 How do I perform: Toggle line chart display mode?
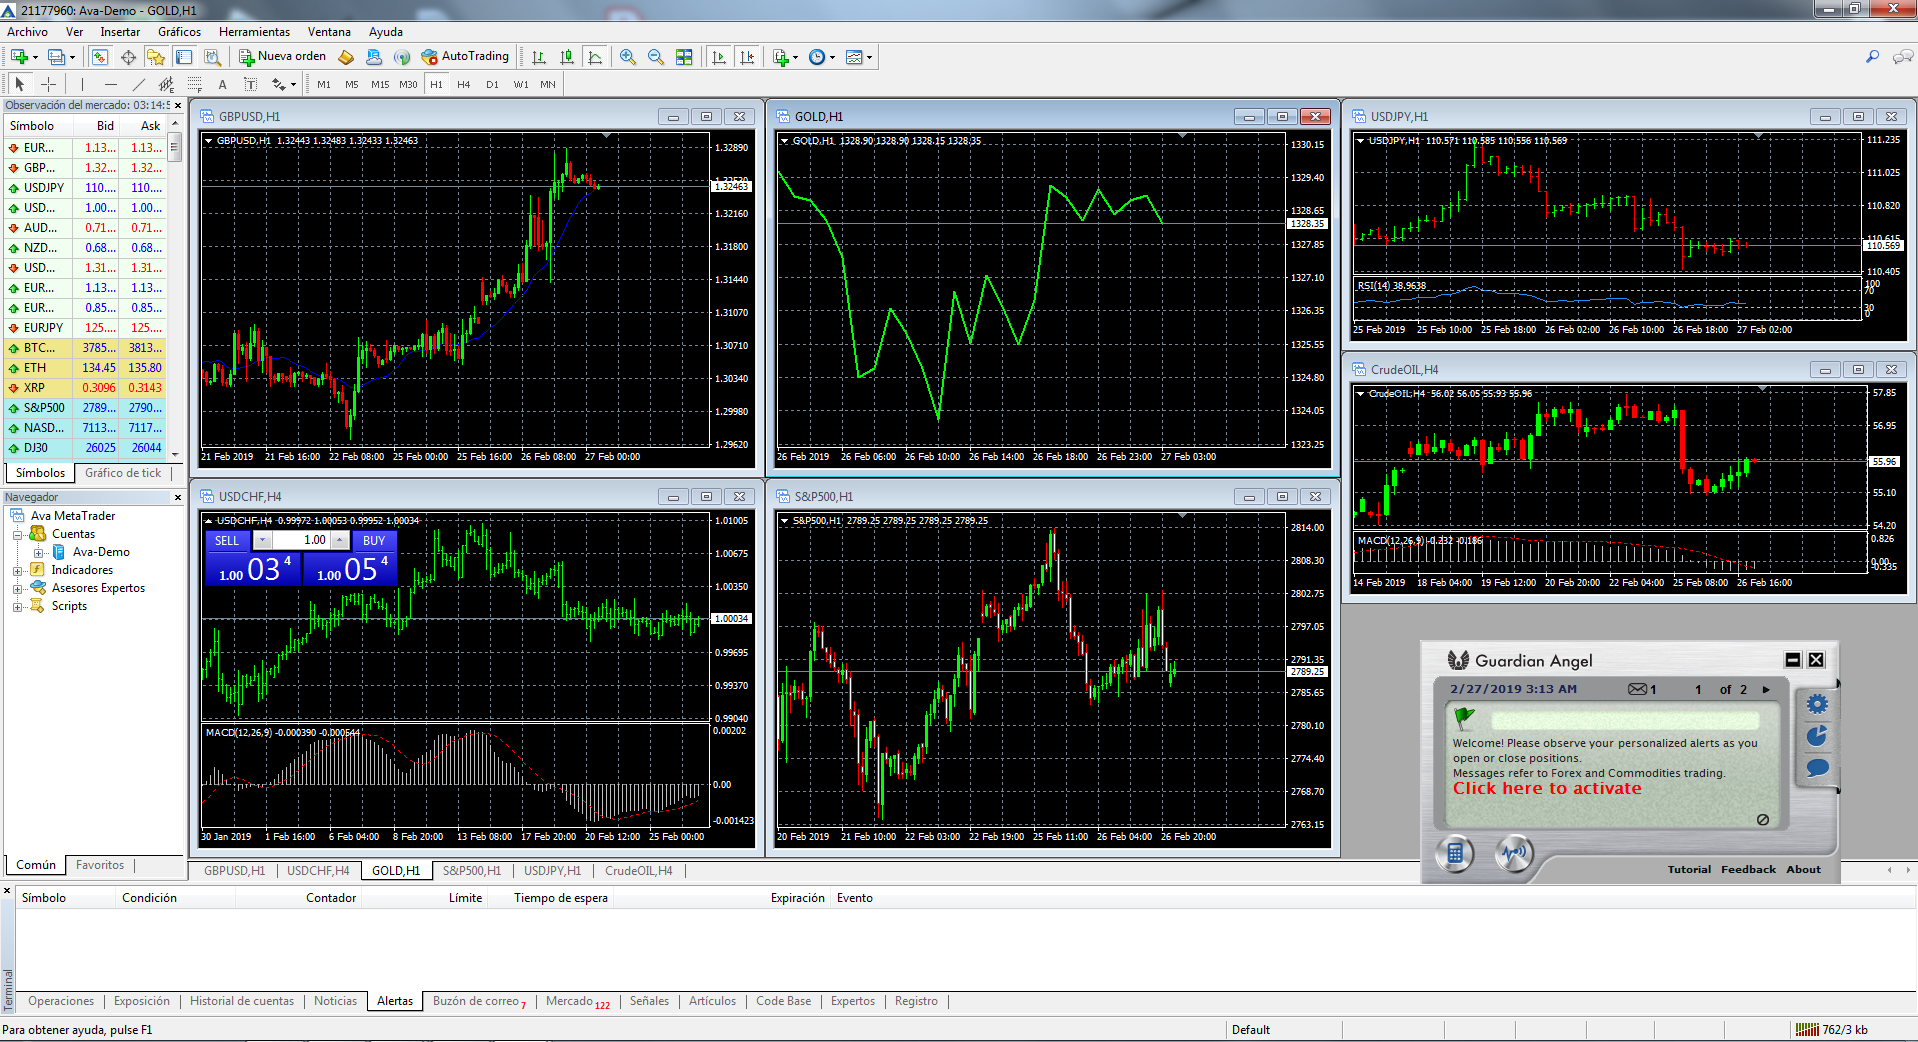(595, 57)
